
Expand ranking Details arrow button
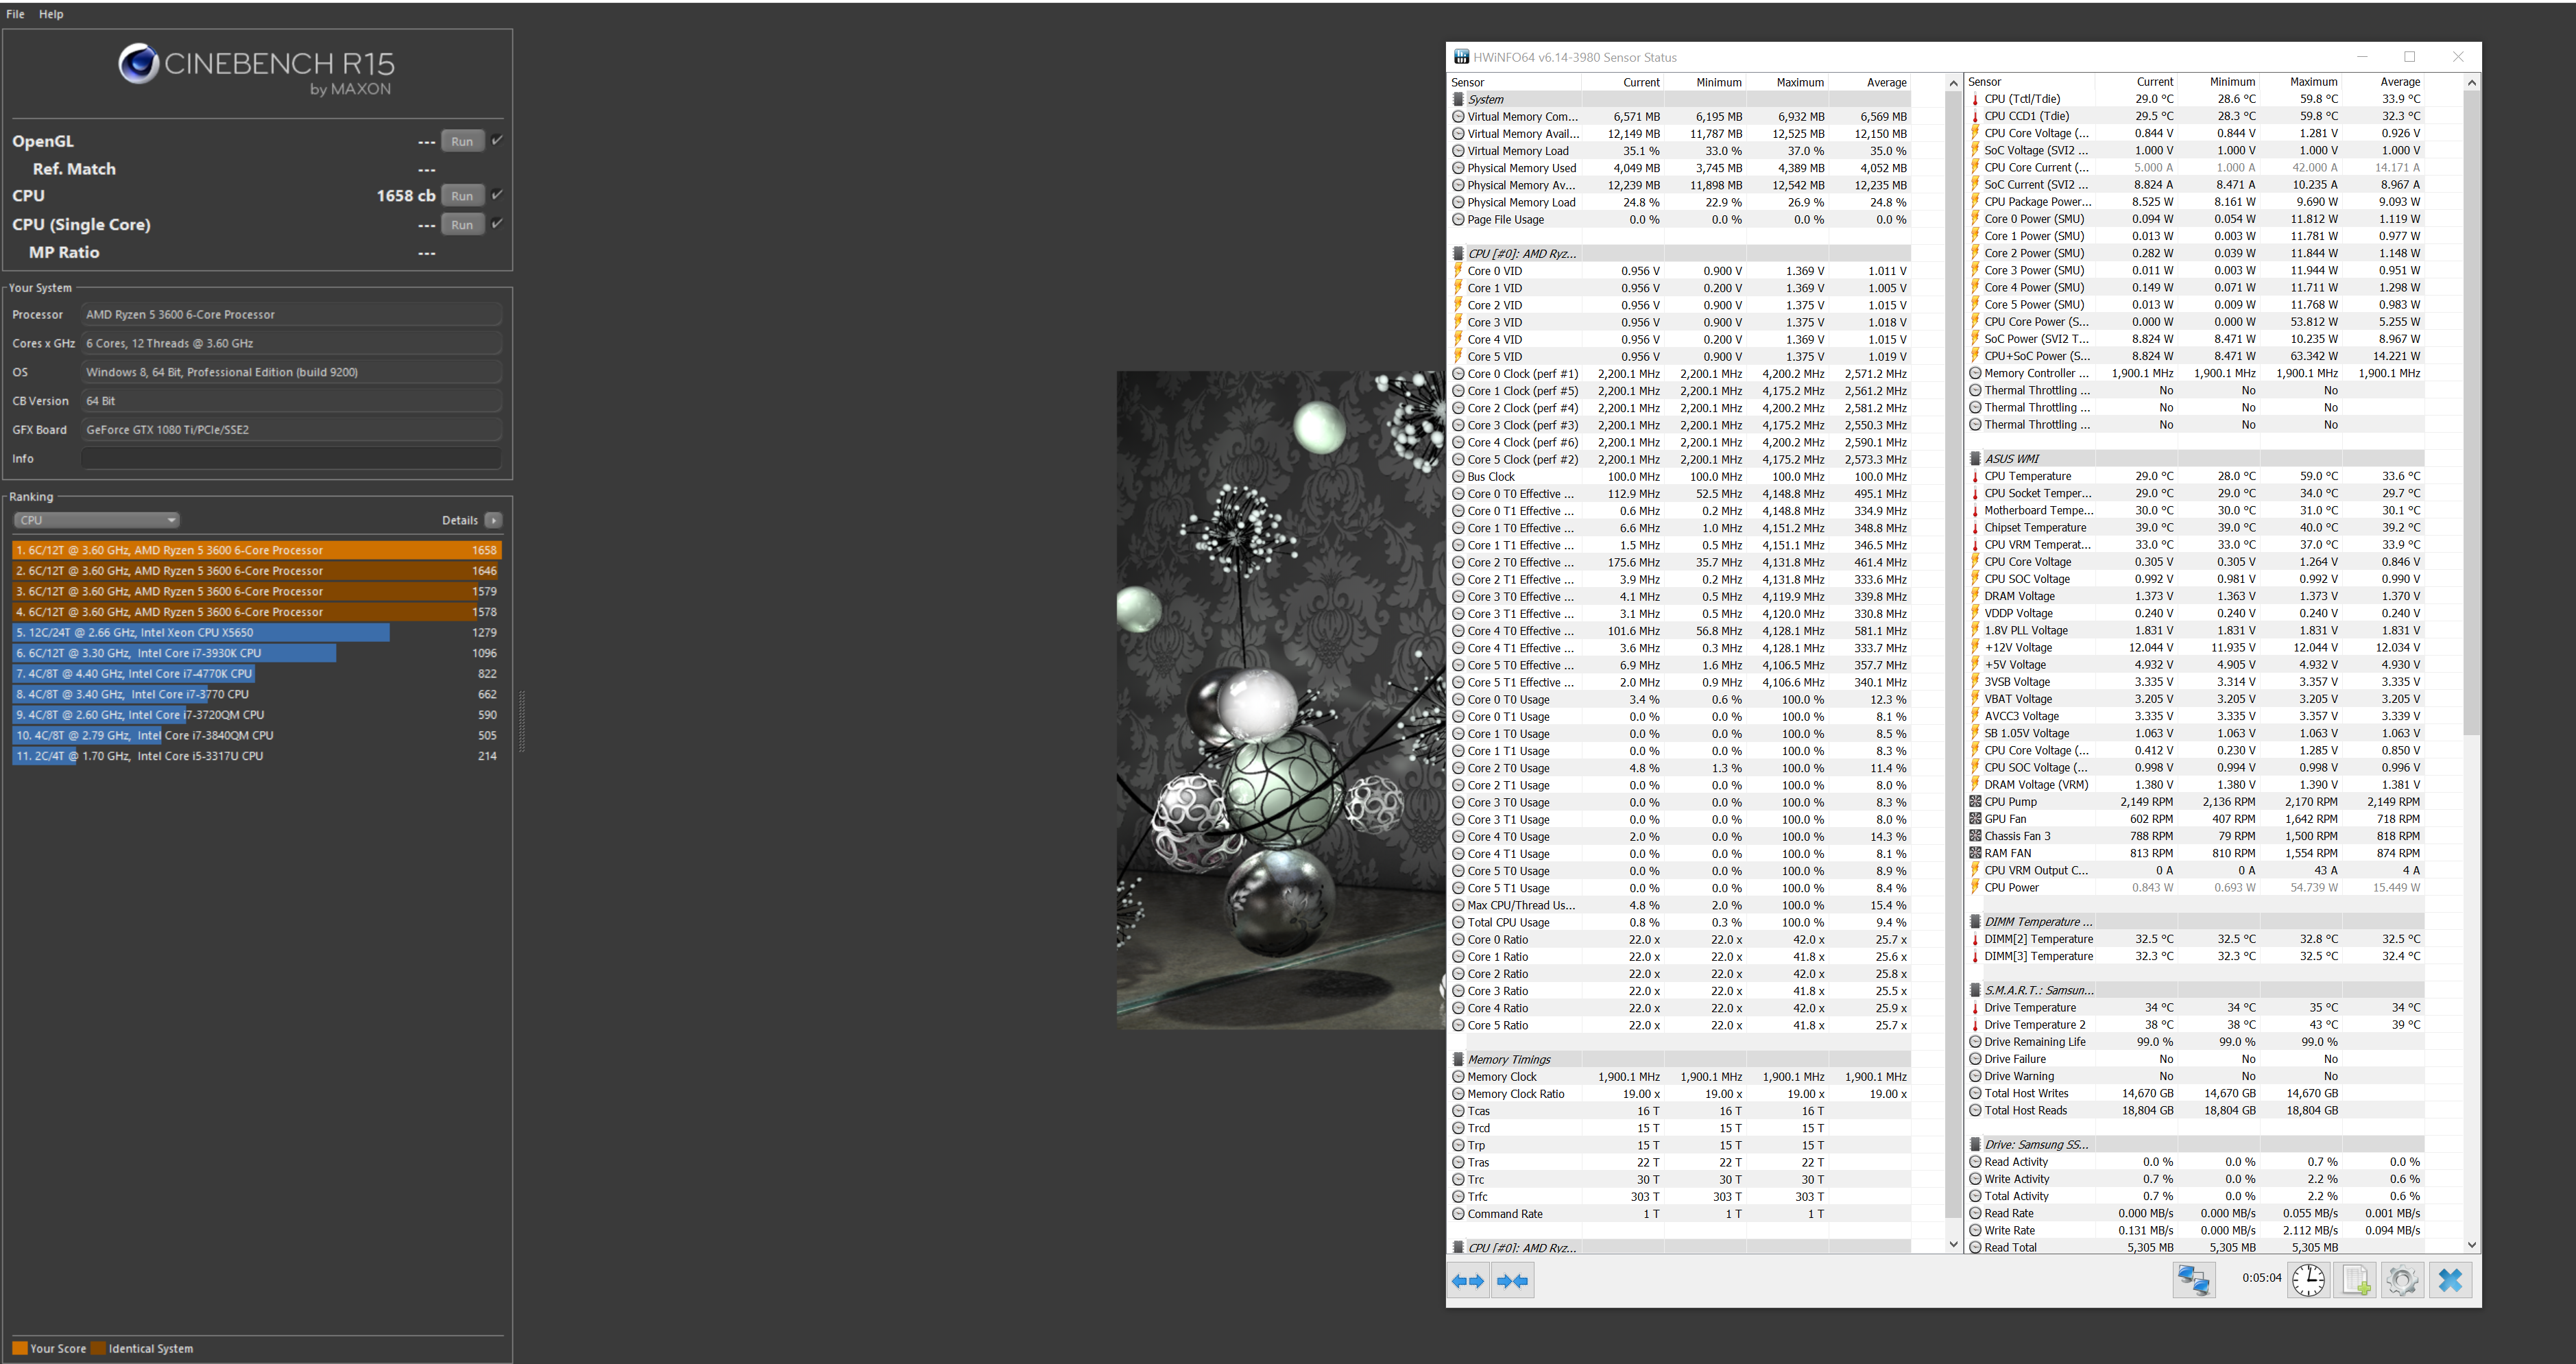click(493, 520)
